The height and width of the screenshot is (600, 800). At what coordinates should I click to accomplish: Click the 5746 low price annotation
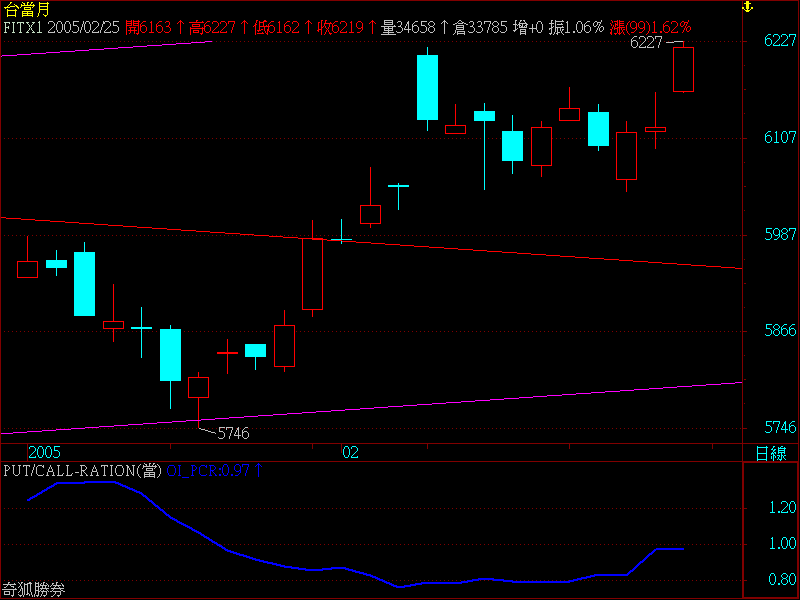click(233, 433)
